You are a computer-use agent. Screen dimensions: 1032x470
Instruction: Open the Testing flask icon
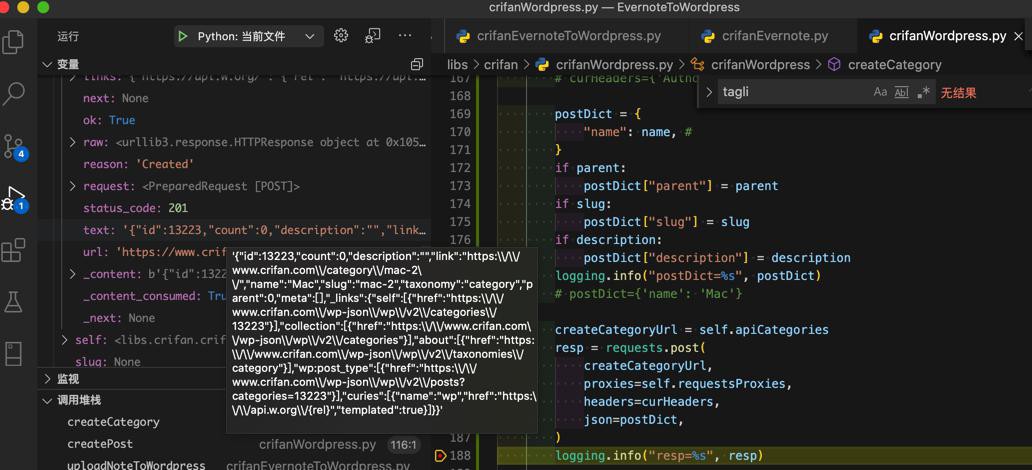click(x=13, y=301)
